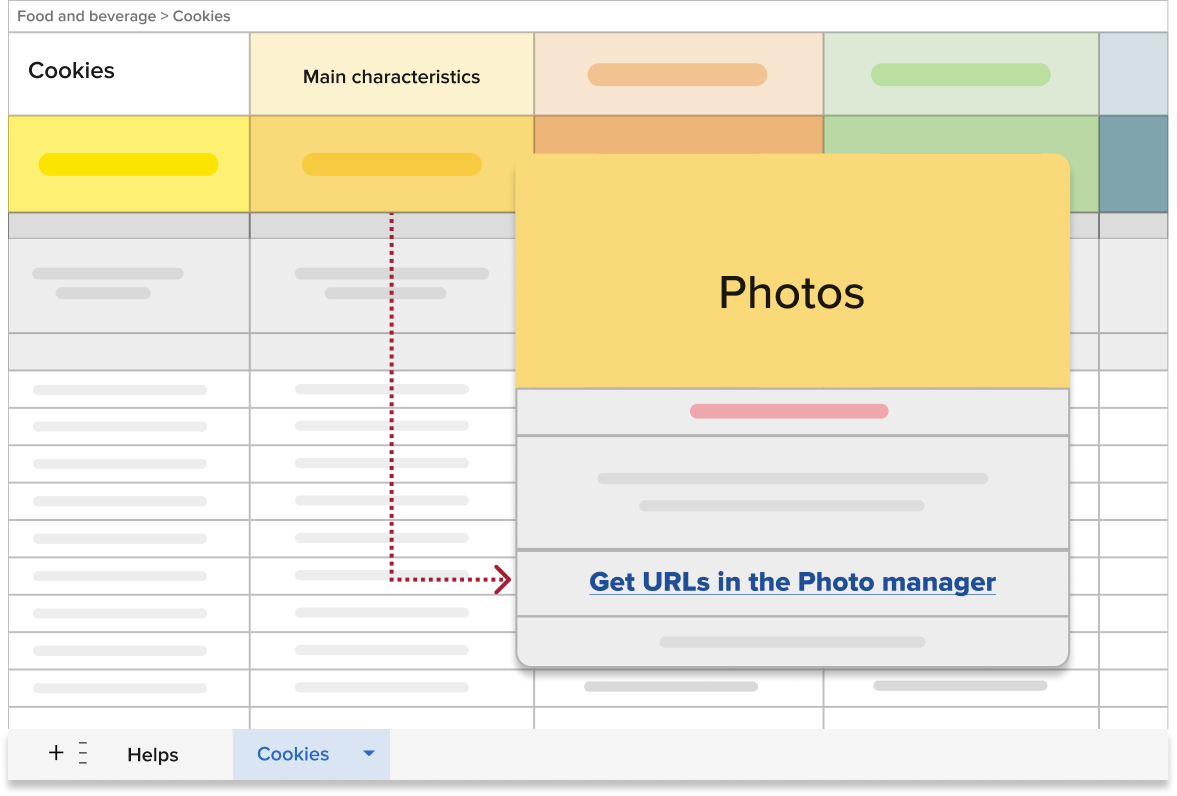The image size is (1177, 796).
Task: Click the bright yellow cell below Cookies
Action: pyautogui.click(x=128, y=164)
